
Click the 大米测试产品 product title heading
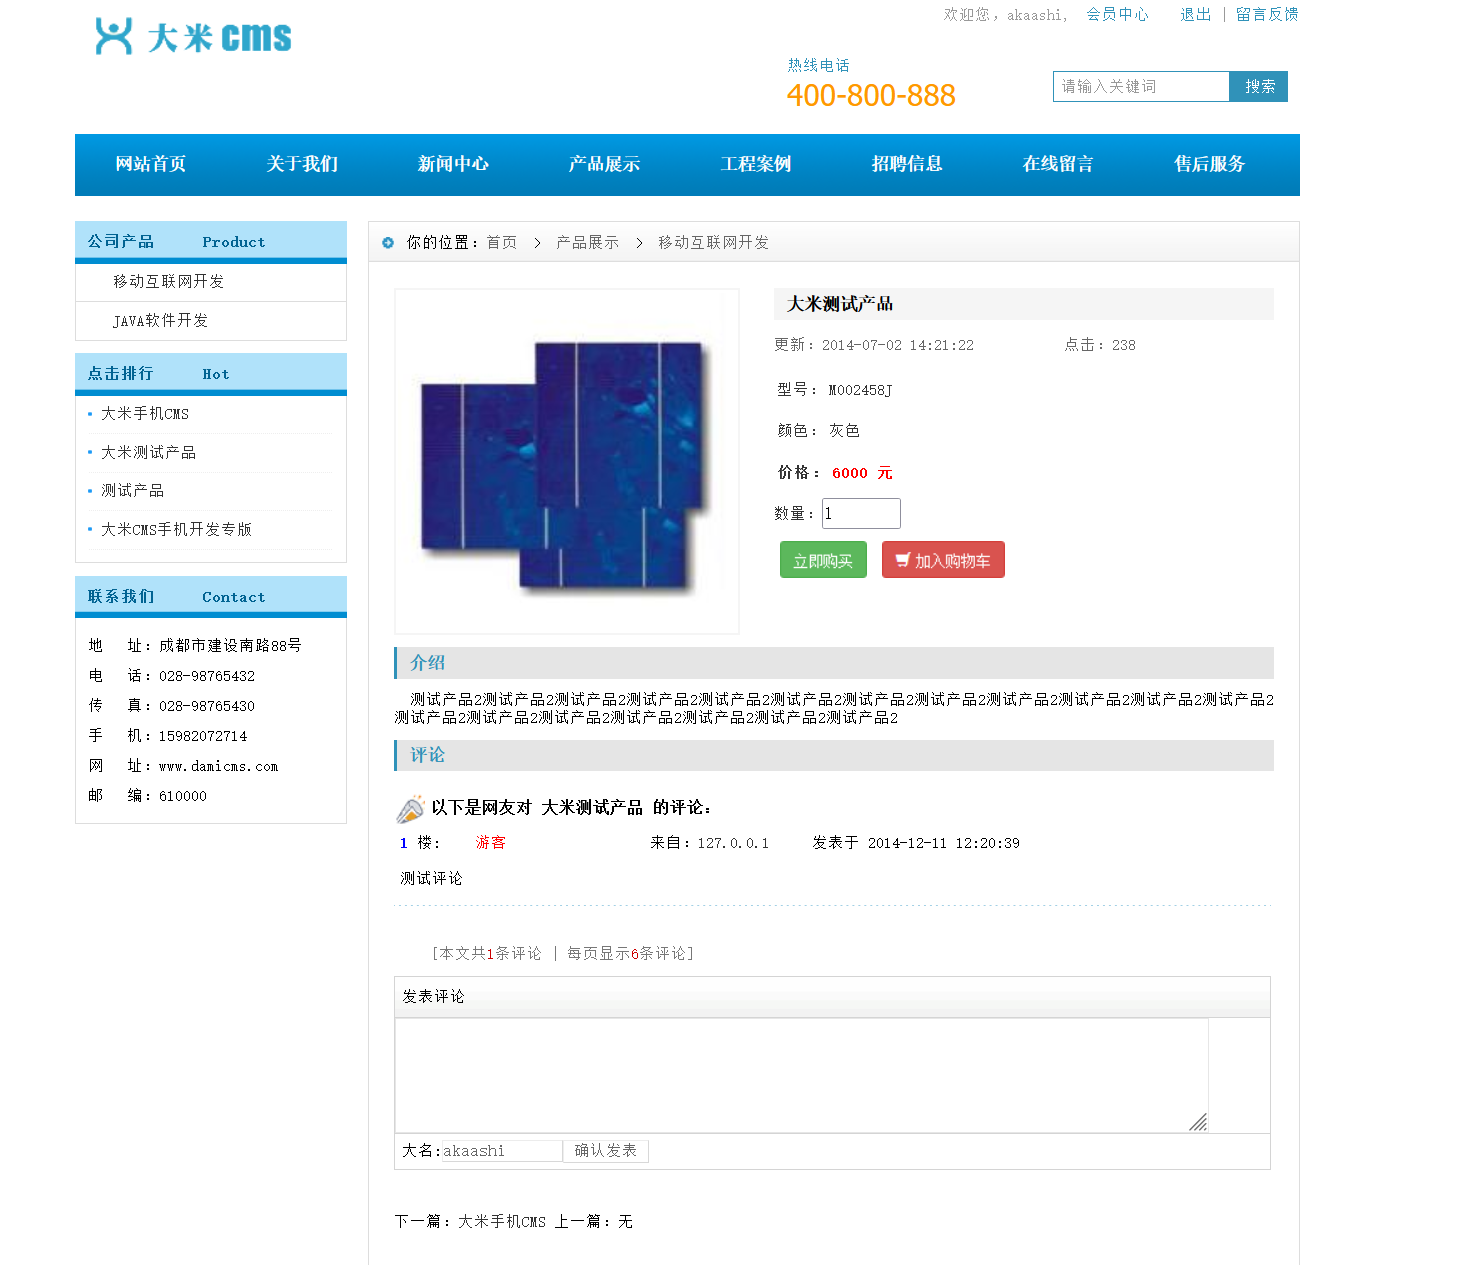pyautogui.click(x=840, y=304)
